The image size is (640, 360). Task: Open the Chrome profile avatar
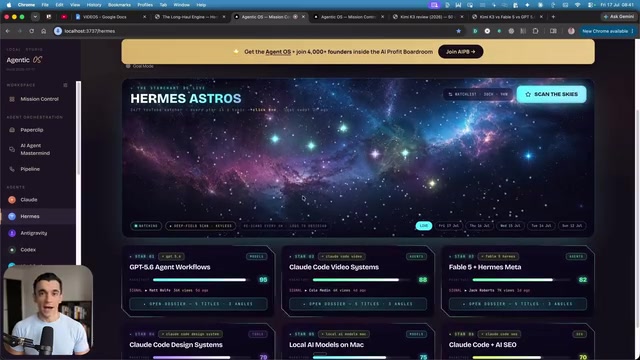(x=571, y=31)
